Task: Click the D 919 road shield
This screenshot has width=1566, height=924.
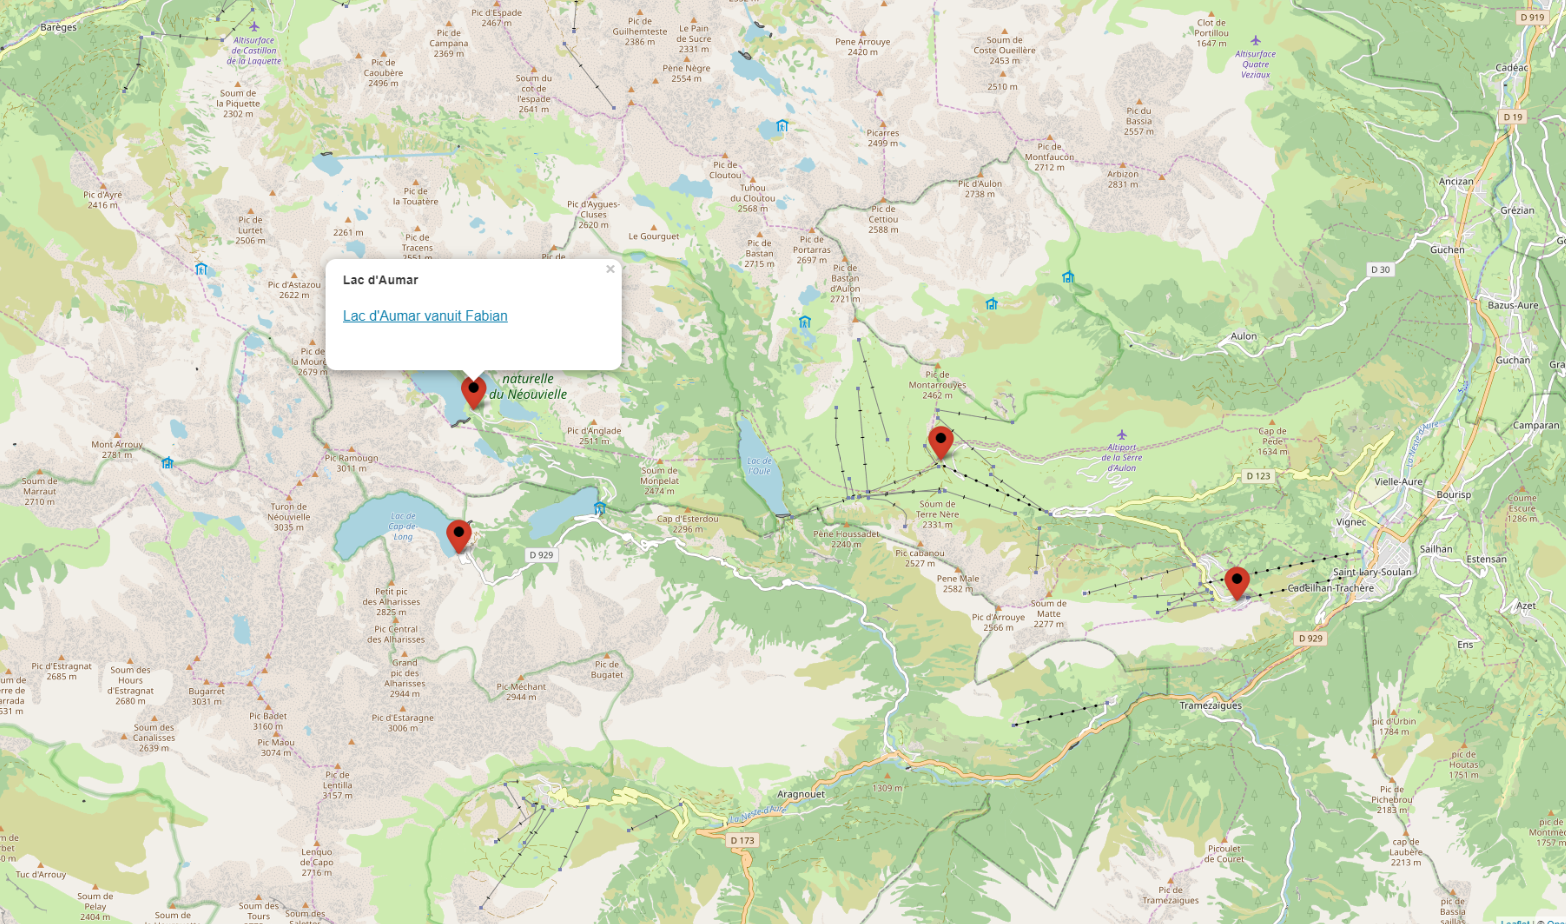Action: [x=1532, y=17]
